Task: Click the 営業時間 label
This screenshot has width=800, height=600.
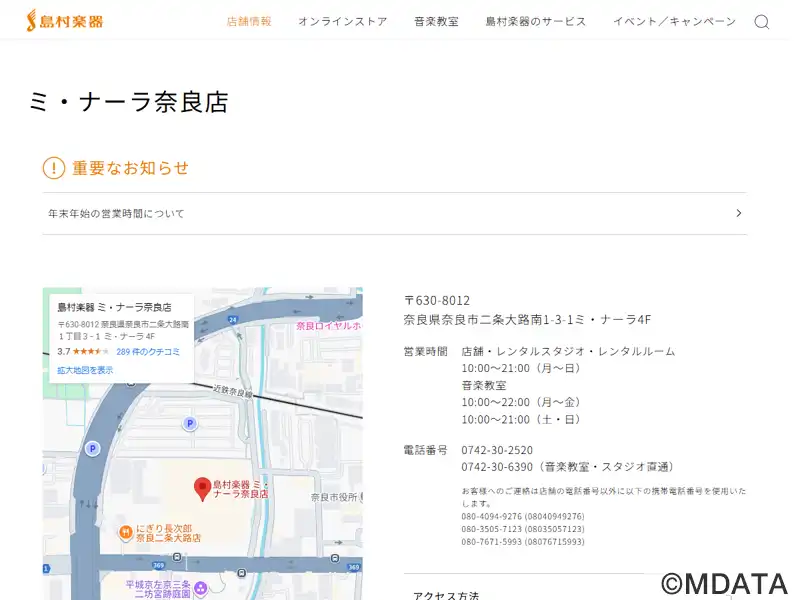Action: 426,352
